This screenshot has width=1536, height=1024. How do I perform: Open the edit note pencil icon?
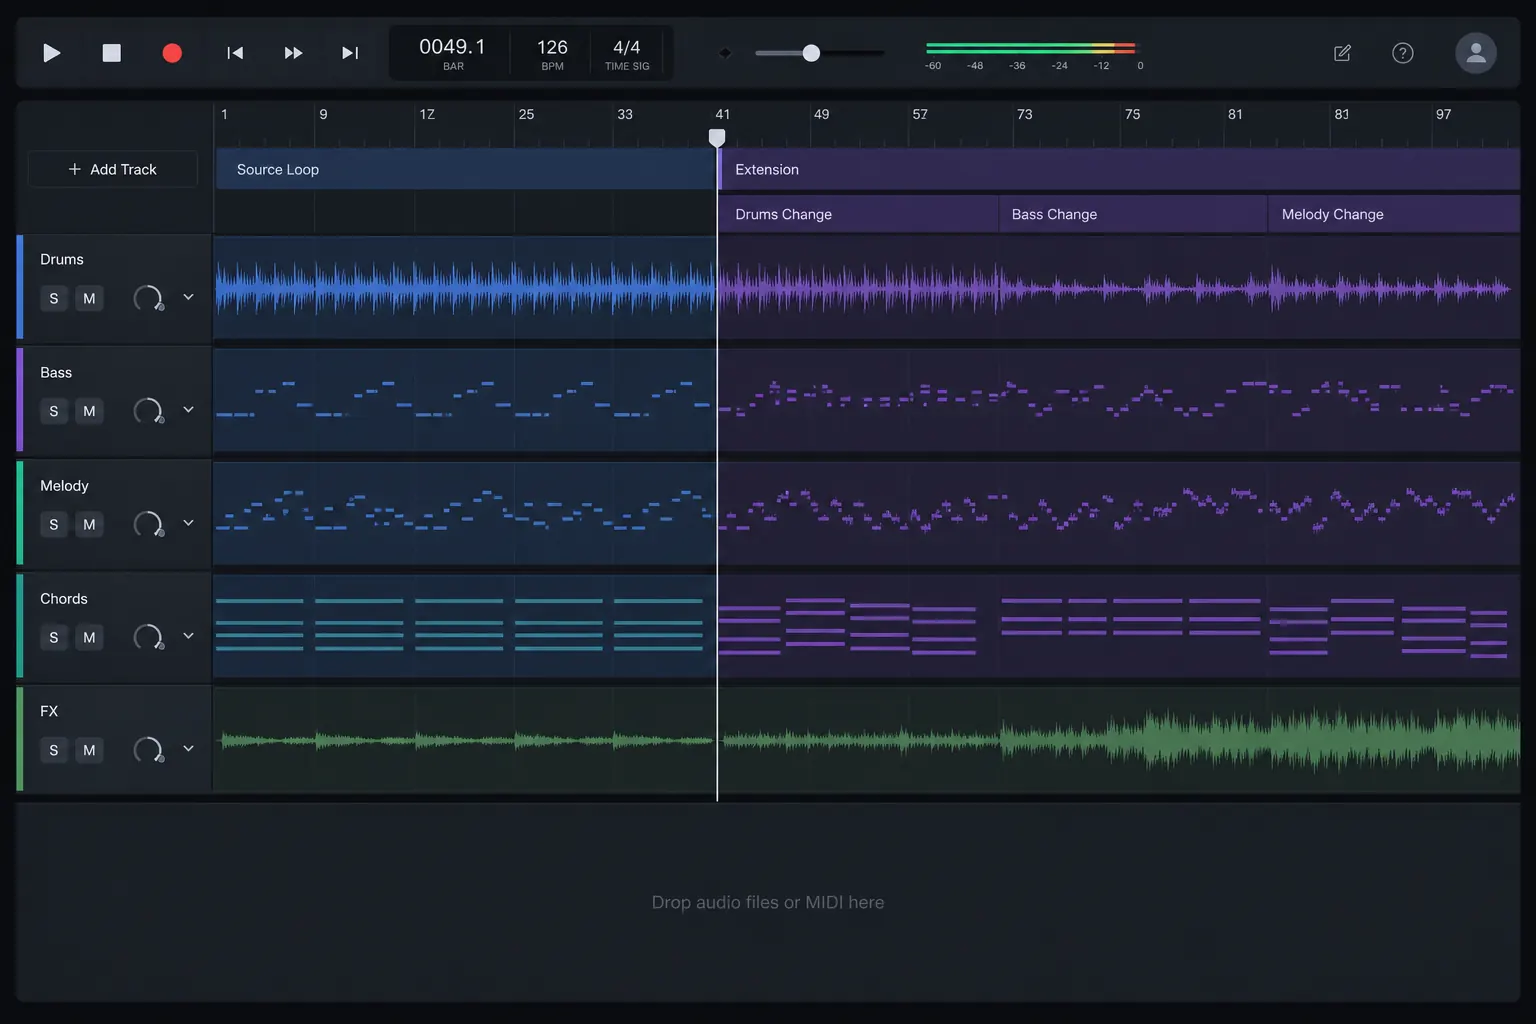[x=1342, y=53]
